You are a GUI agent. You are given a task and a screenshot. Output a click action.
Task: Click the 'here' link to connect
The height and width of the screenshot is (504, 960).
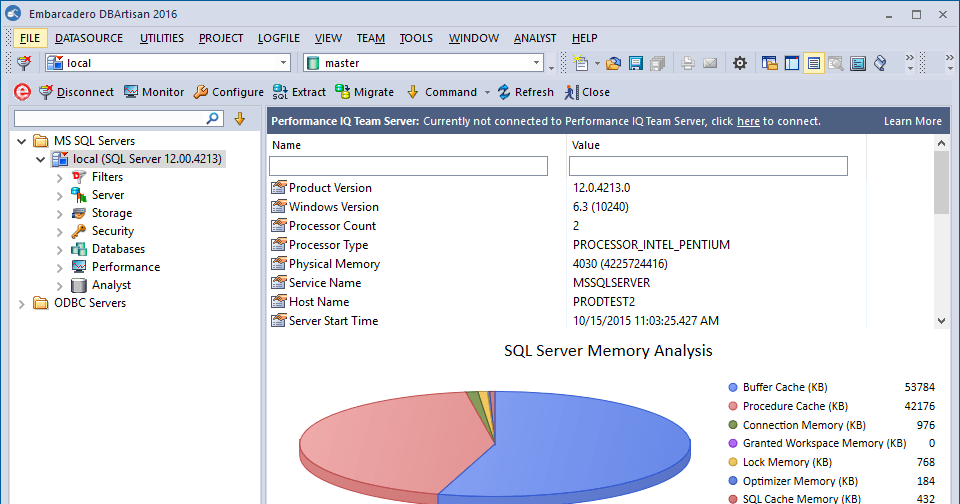point(748,121)
